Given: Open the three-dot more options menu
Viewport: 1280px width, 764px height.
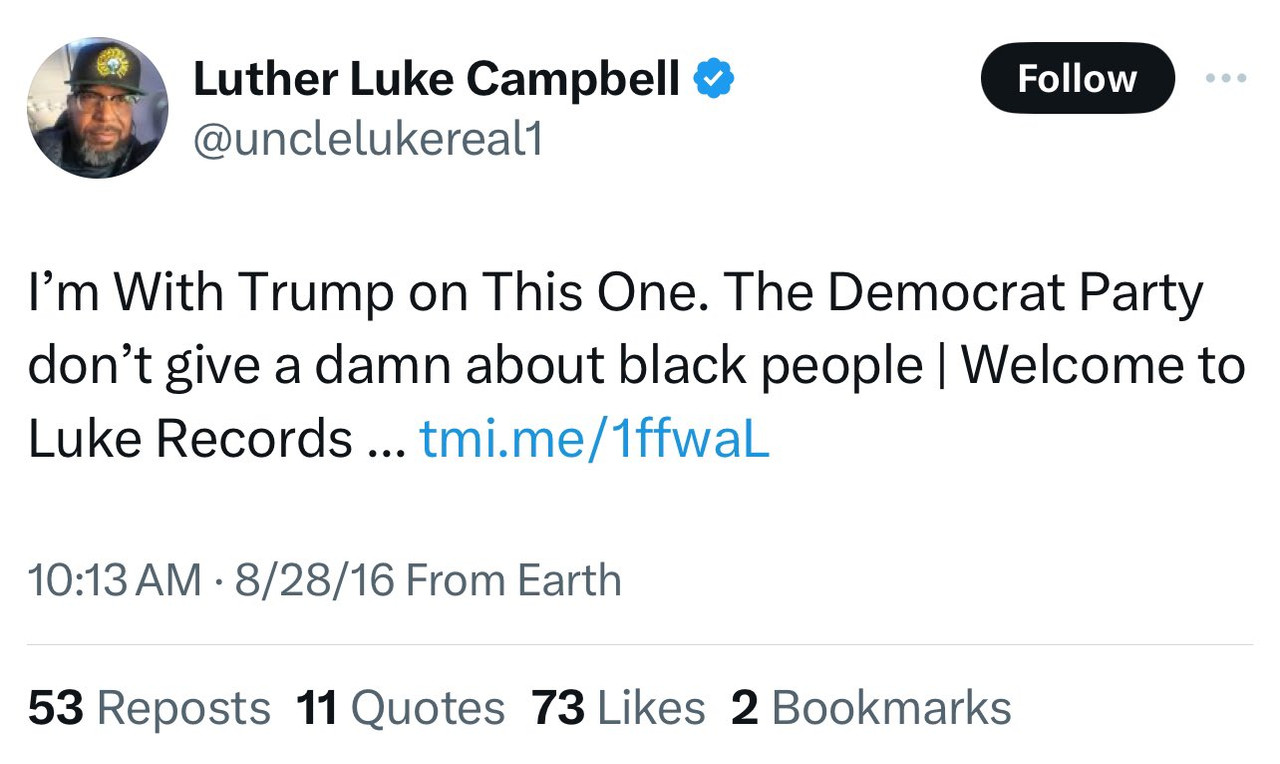Looking at the screenshot, I should [x=1226, y=78].
